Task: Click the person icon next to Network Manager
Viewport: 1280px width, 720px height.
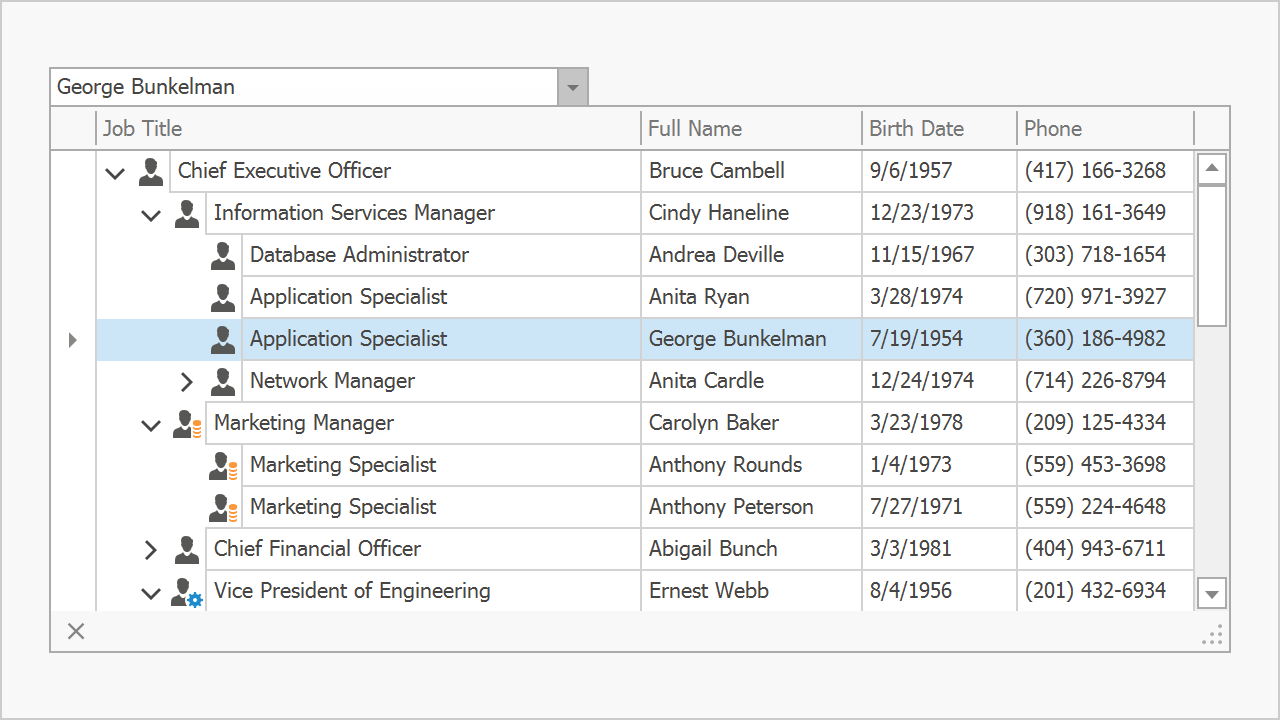Action: tap(222, 381)
